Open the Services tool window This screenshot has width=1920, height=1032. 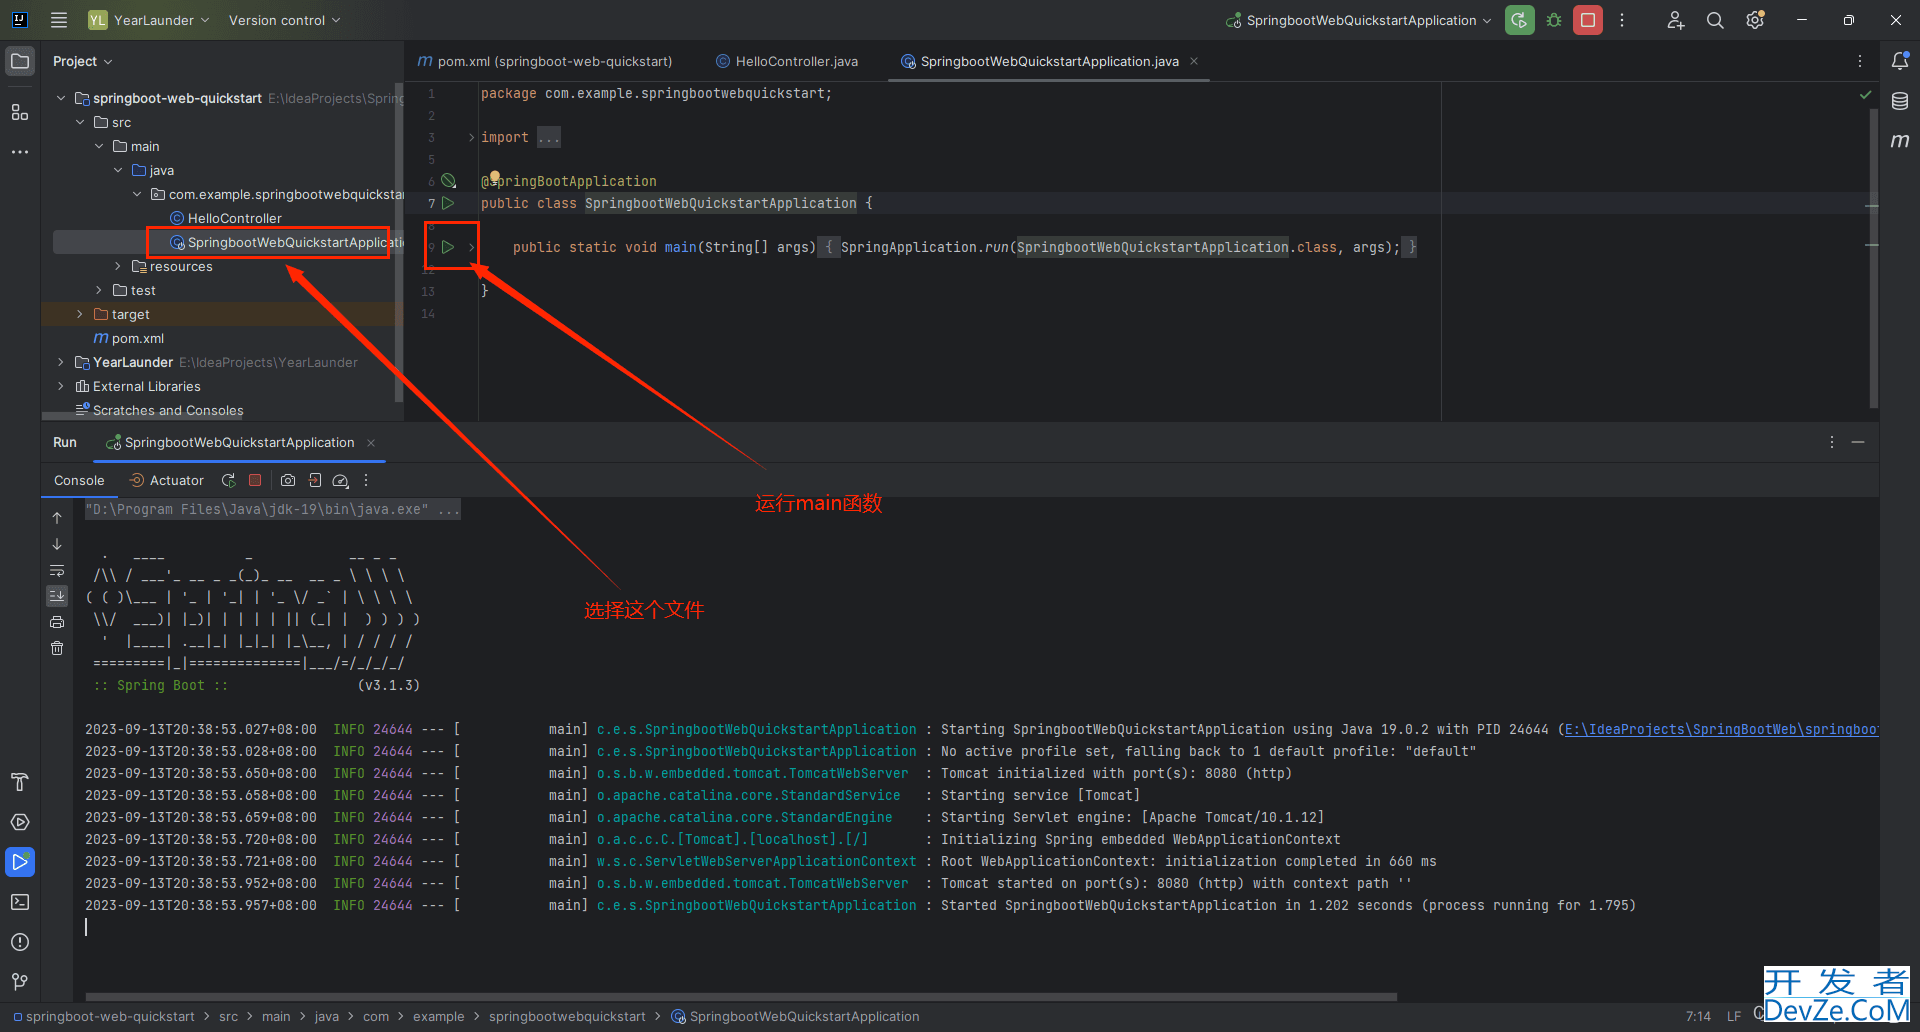20,822
